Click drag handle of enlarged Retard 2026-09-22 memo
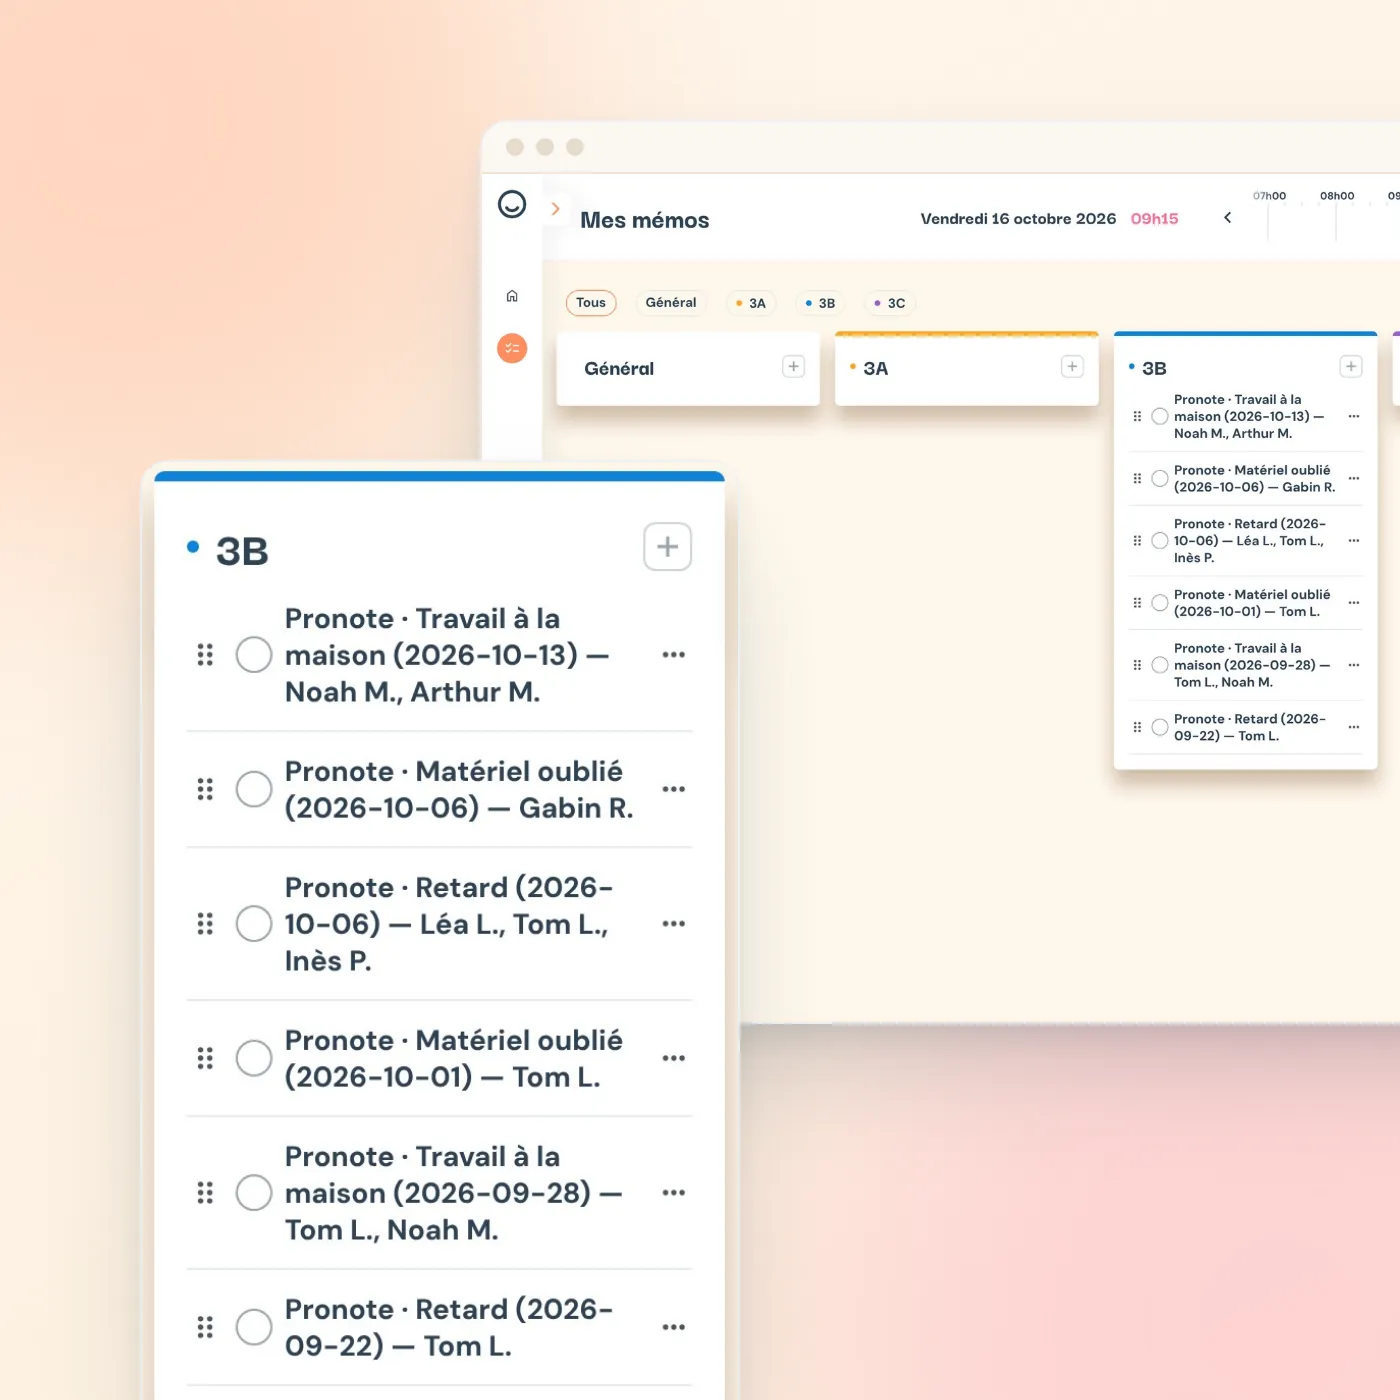The width and height of the screenshot is (1400, 1400). [205, 1327]
